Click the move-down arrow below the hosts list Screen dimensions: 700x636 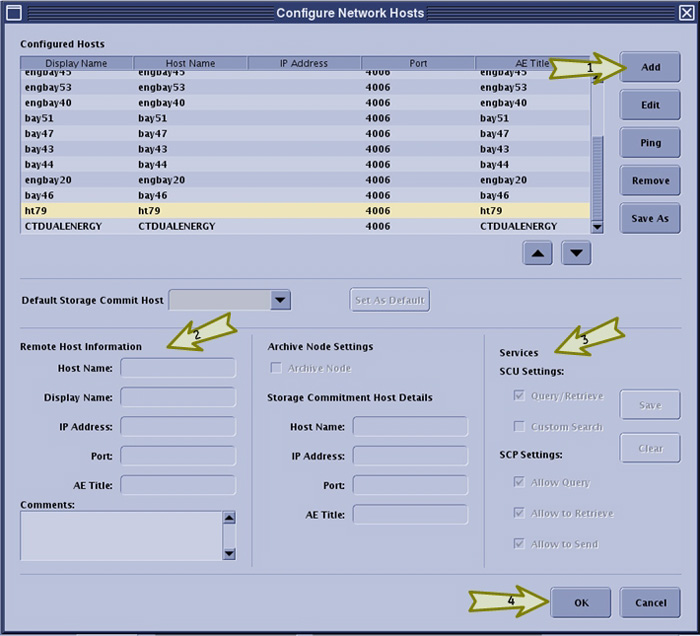point(576,253)
